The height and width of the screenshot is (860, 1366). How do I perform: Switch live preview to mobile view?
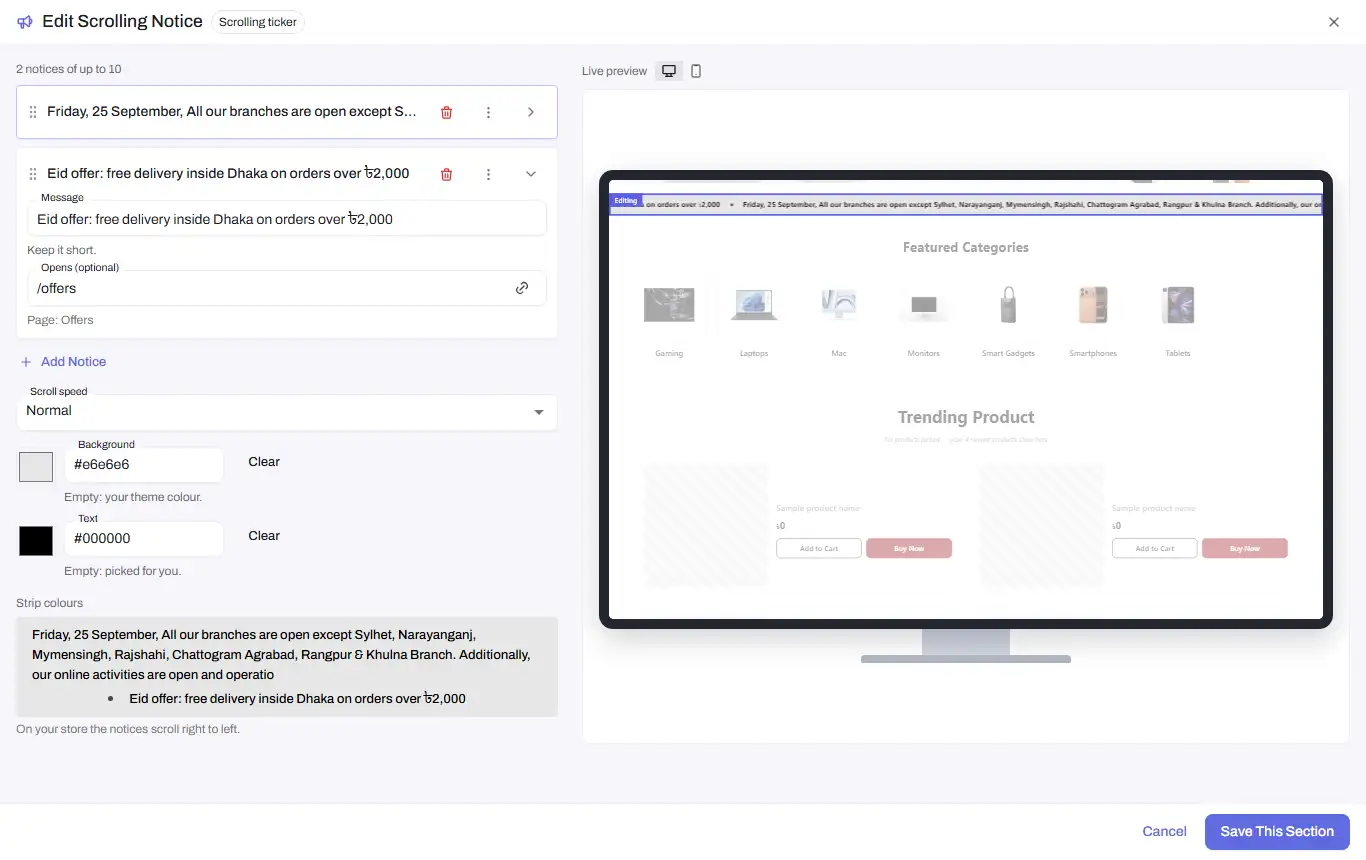[x=696, y=71]
